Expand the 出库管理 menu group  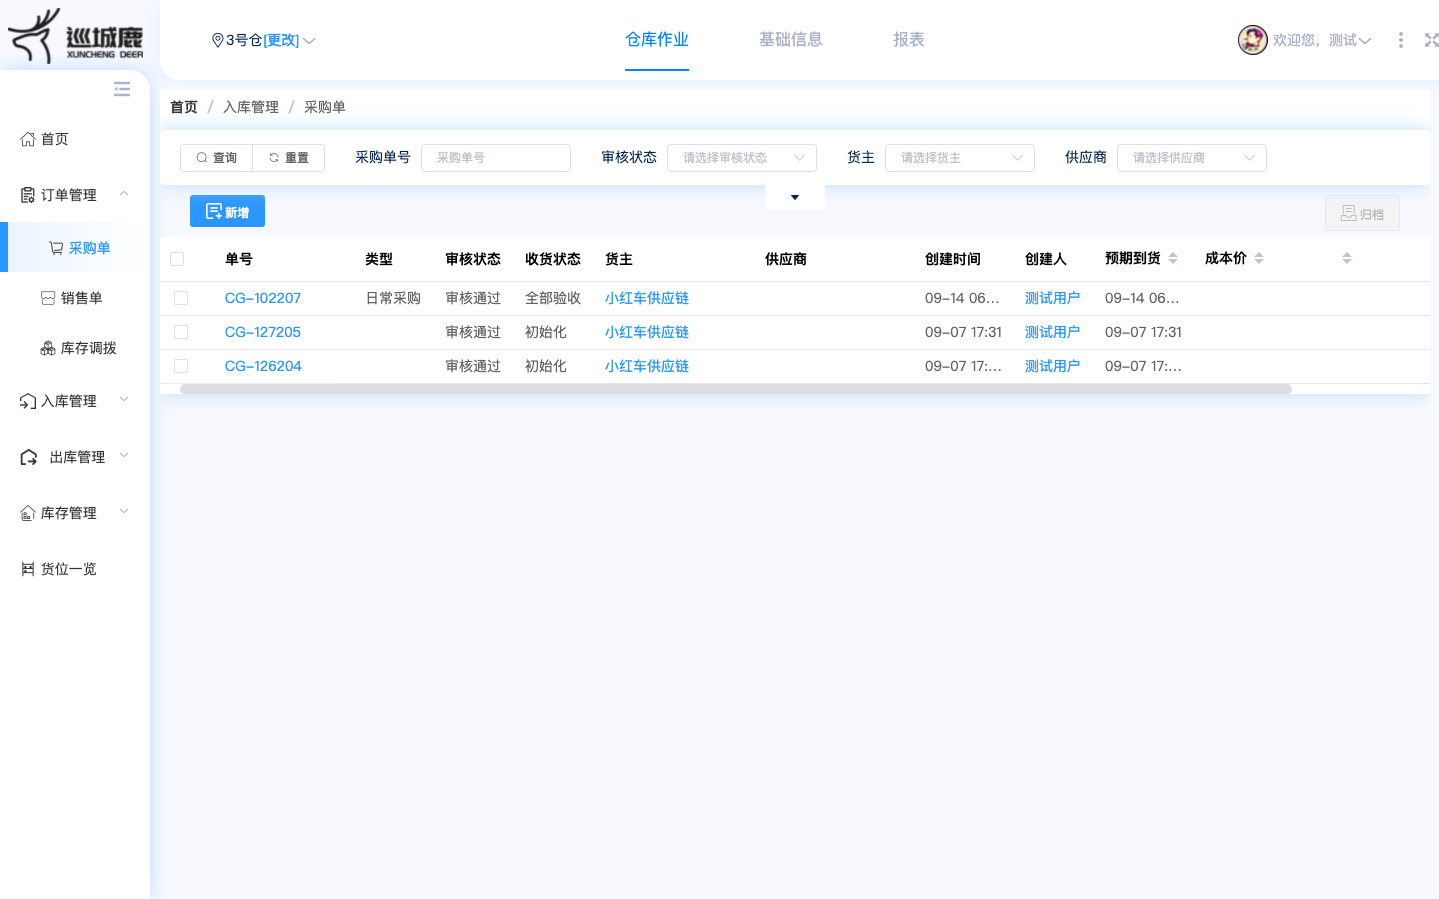[x=124, y=455]
